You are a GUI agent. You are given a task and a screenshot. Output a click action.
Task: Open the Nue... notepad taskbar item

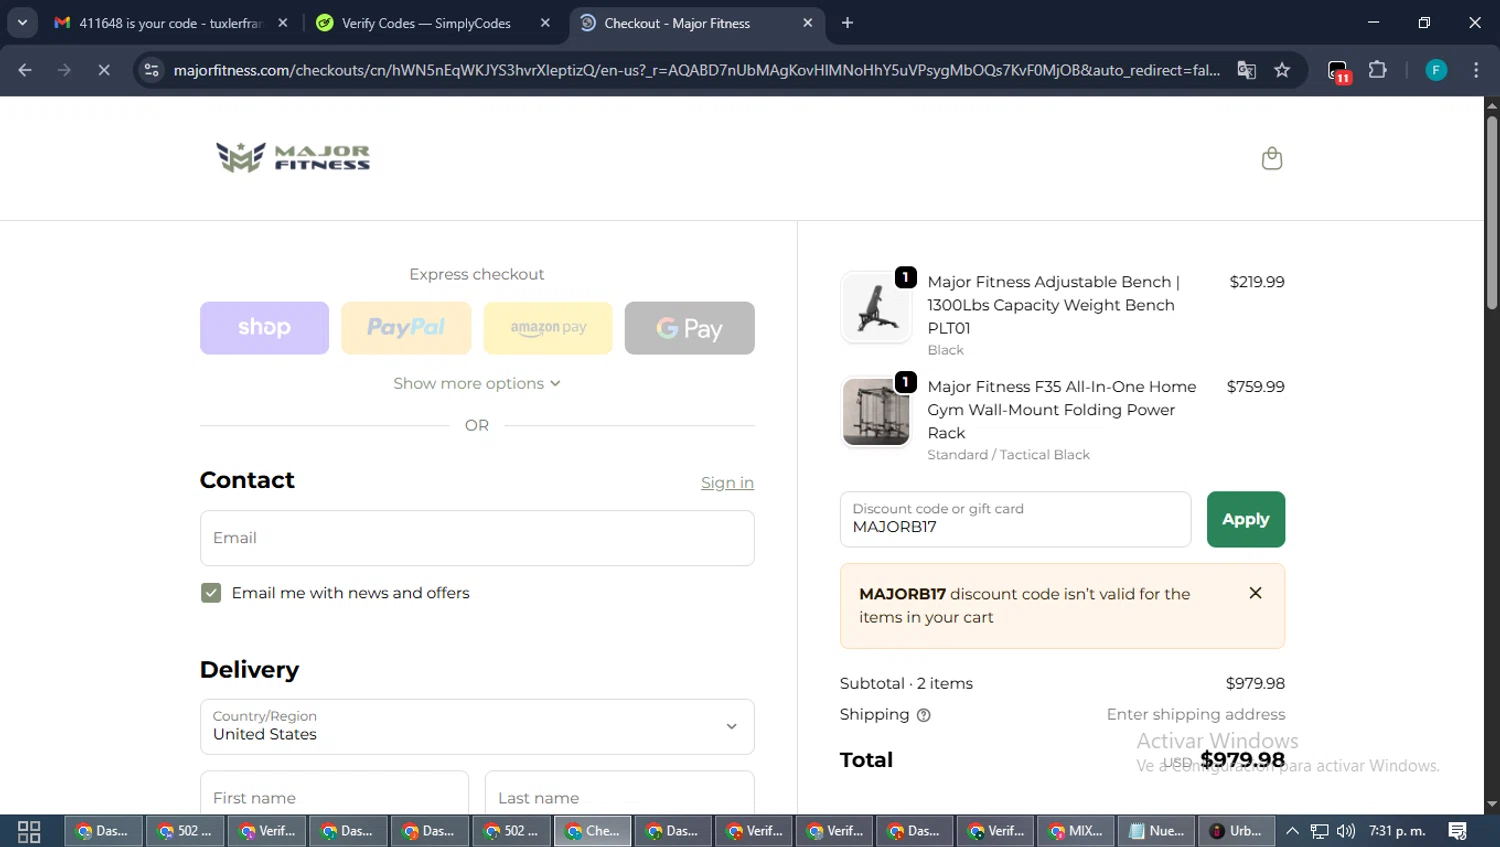(1156, 831)
